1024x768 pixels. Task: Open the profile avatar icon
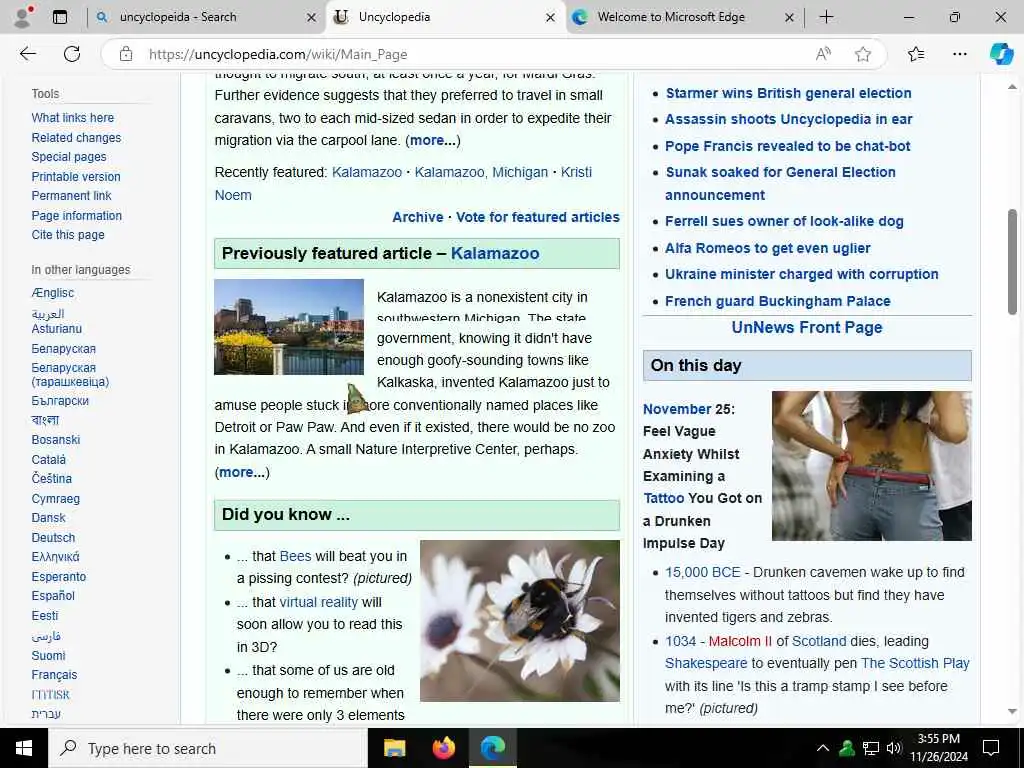pyautogui.click(x=22, y=17)
